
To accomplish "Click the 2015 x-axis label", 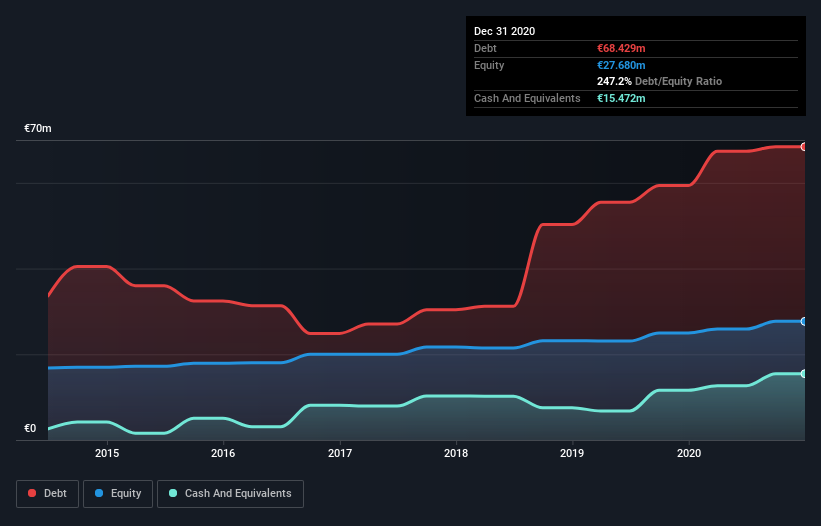I will (x=107, y=453).
